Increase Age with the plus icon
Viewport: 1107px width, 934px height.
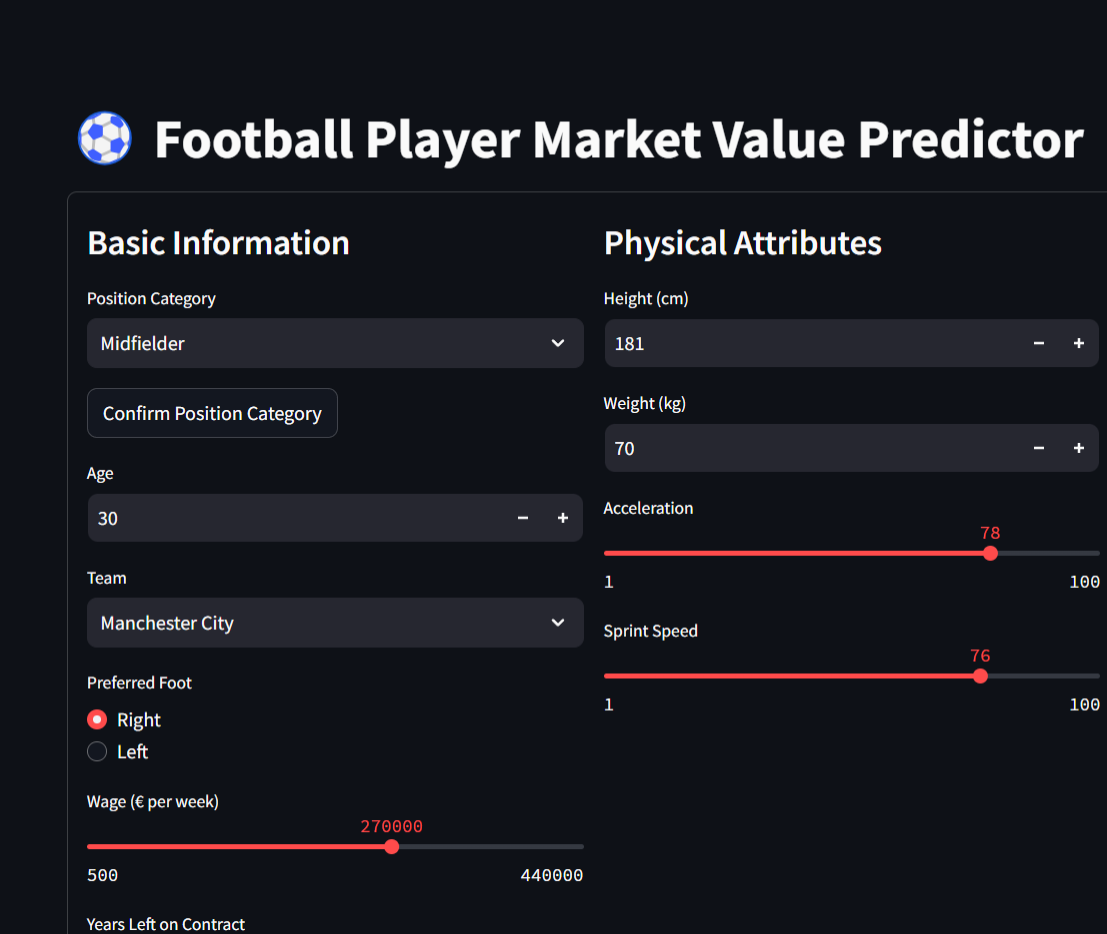(x=563, y=518)
